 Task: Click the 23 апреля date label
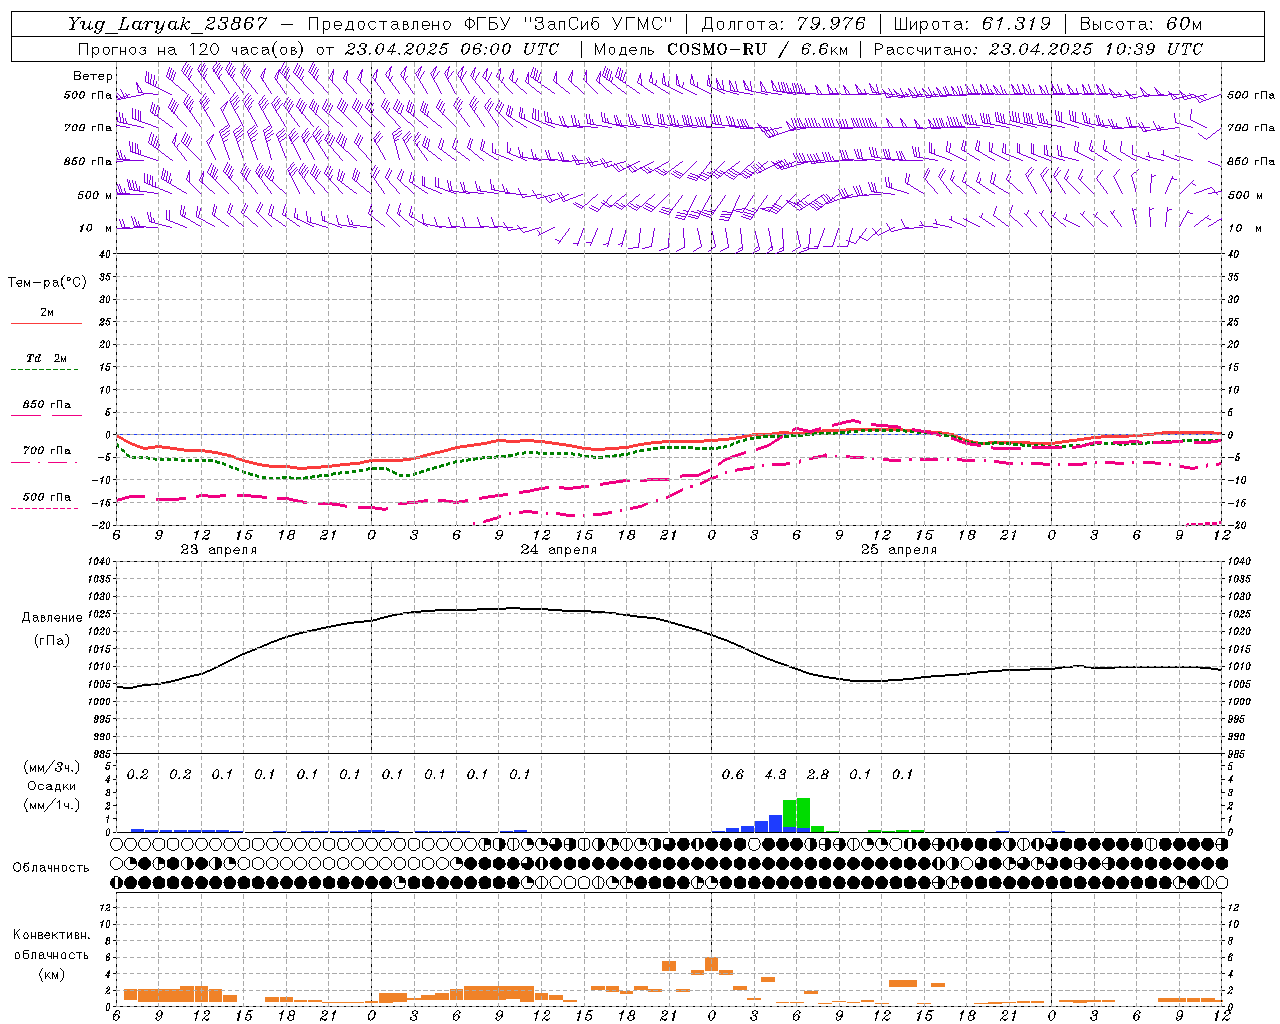pyautogui.click(x=218, y=550)
